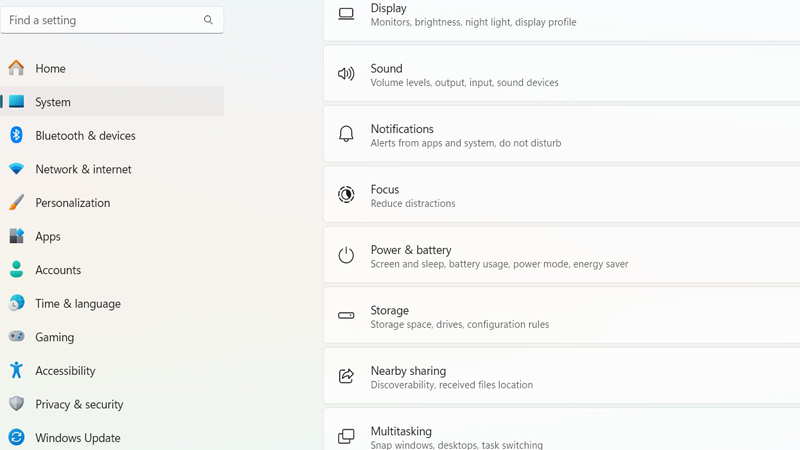Open the Accounts section

112,270
